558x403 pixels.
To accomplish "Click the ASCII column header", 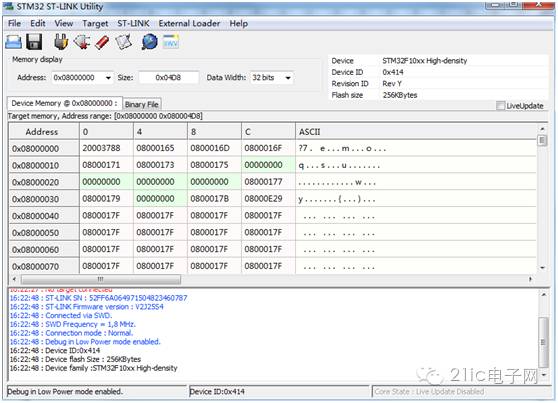I will (x=416, y=132).
